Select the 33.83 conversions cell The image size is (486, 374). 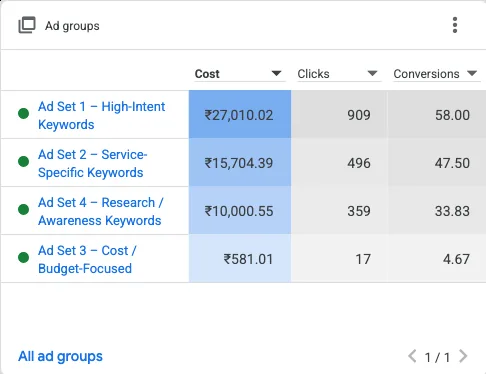pyautogui.click(x=437, y=211)
